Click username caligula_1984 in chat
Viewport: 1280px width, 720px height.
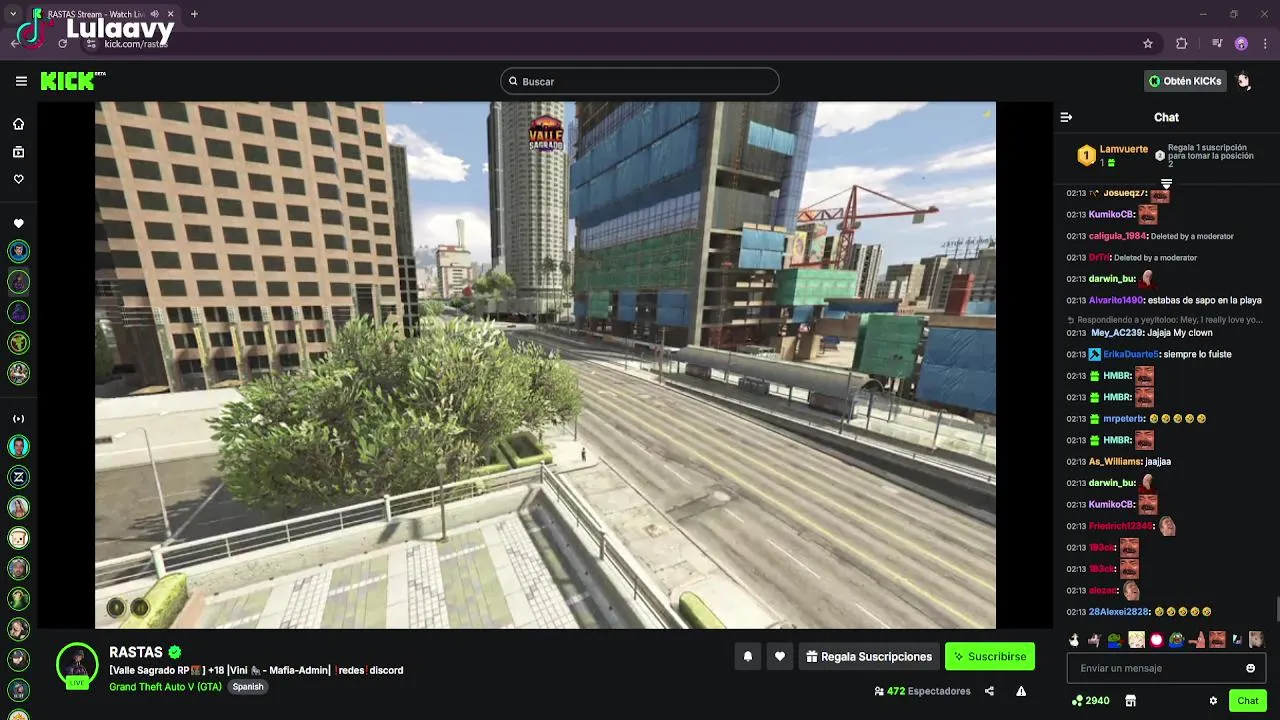tap(1118, 236)
